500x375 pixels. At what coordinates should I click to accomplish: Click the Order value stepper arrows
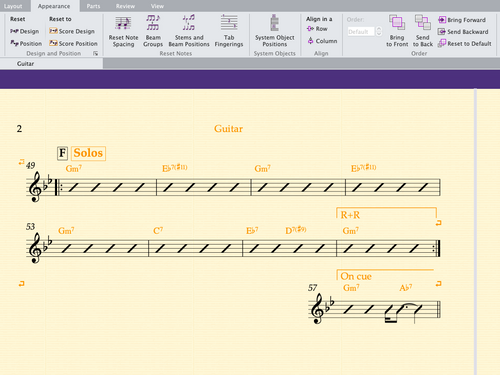click(x=378, y=32)
